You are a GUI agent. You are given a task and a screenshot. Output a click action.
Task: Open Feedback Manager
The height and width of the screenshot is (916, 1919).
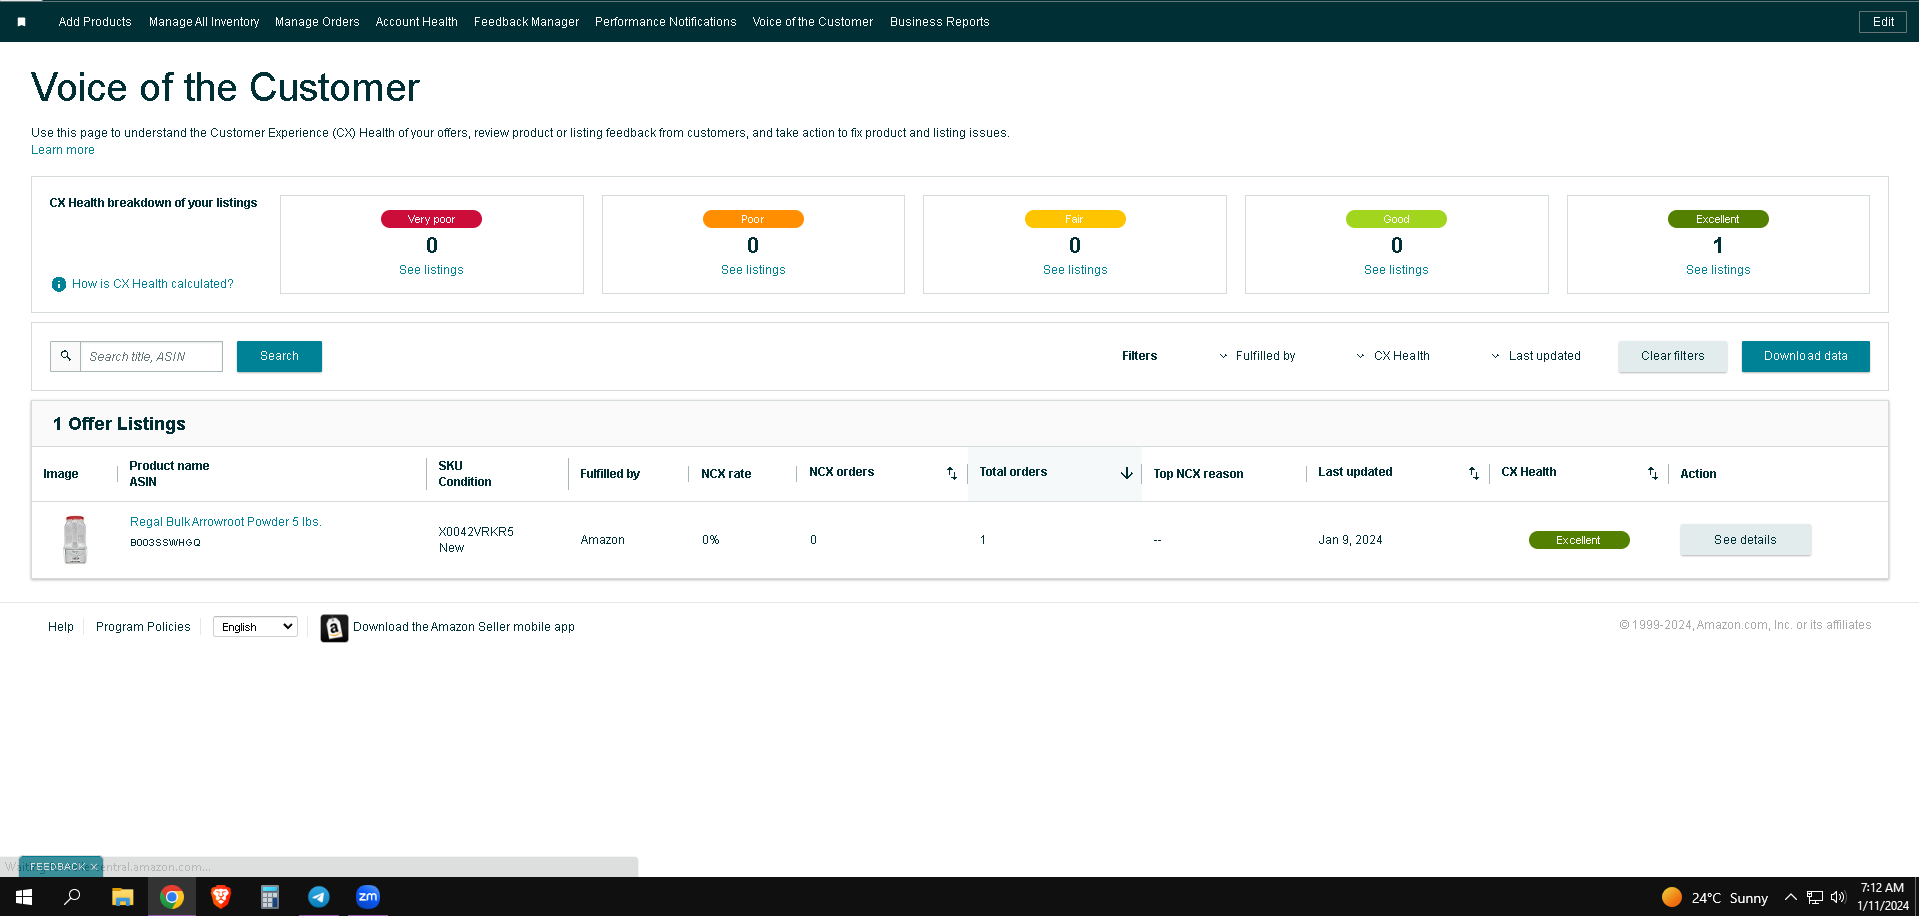coord(527,22)
